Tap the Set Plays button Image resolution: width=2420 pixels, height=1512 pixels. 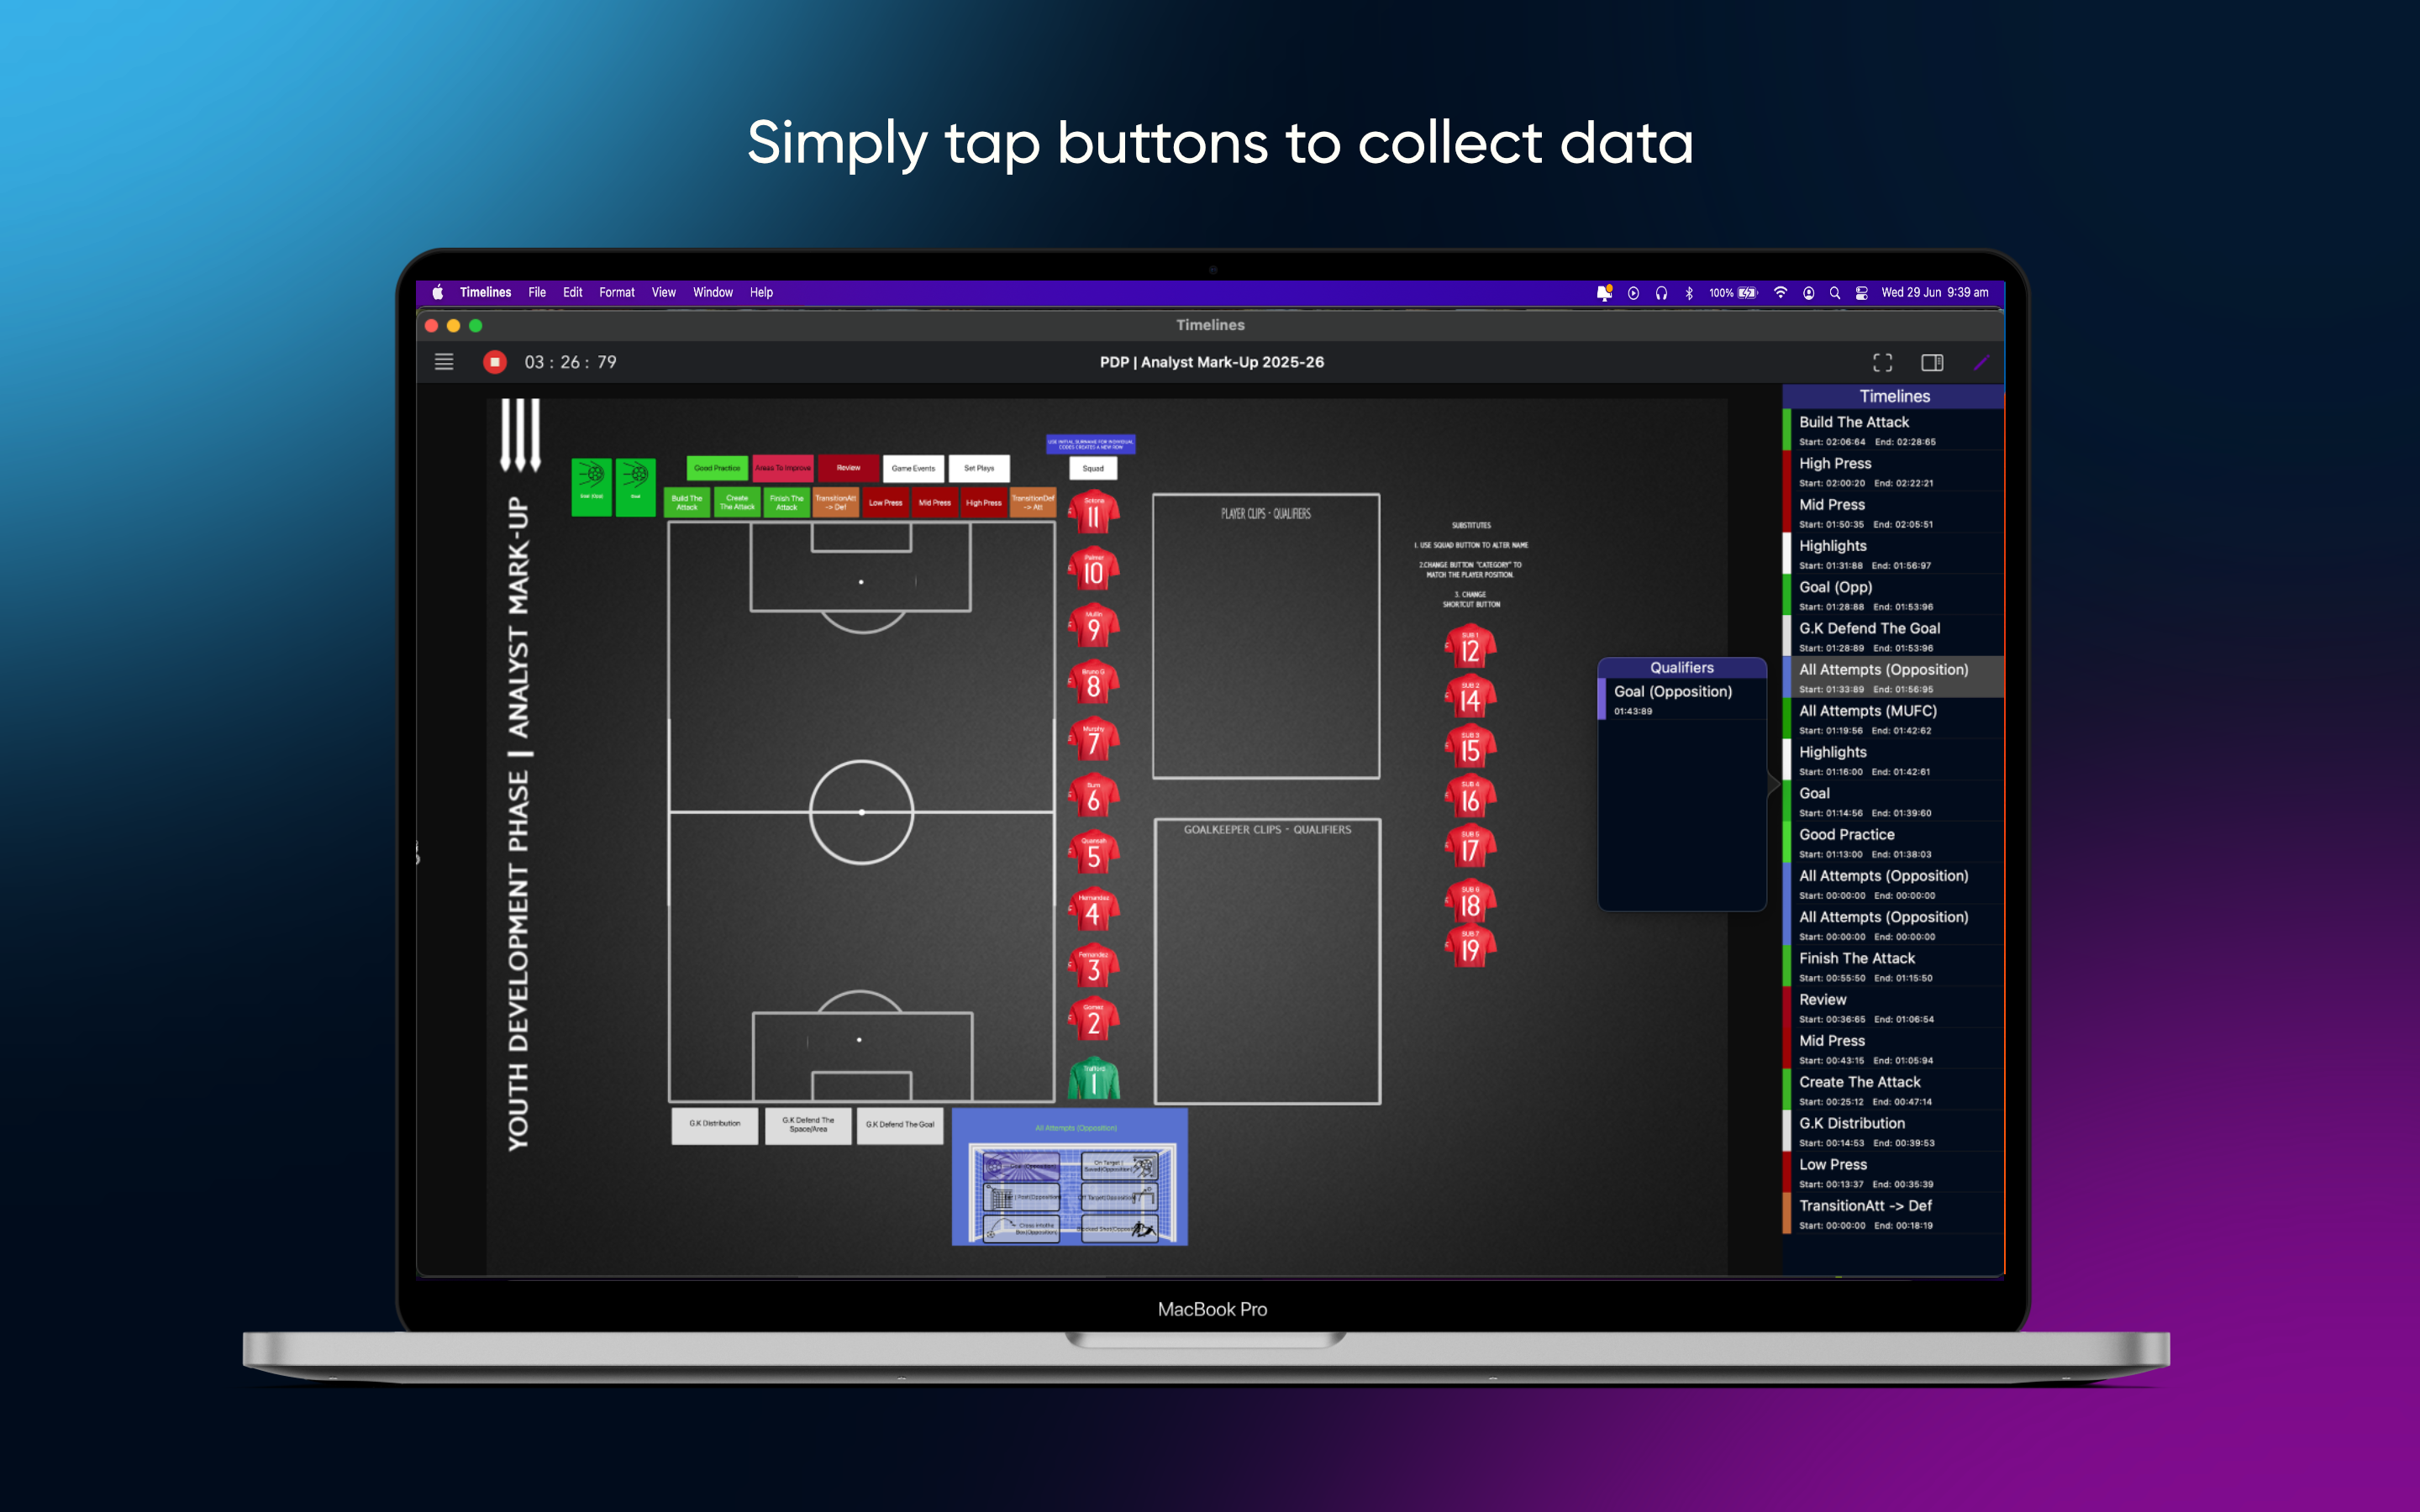[979, 468]
